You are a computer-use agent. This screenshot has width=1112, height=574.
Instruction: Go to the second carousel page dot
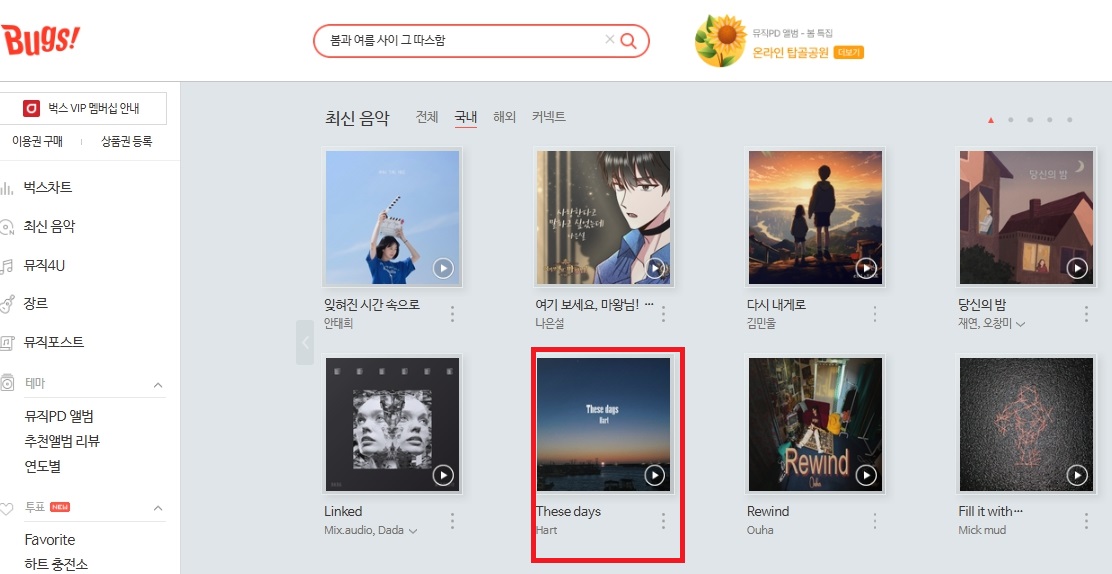1011,120
